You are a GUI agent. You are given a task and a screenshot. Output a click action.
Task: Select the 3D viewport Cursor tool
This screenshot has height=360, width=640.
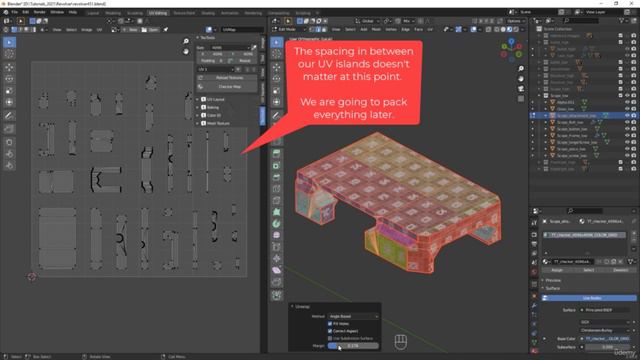click(x=277, y=54)
